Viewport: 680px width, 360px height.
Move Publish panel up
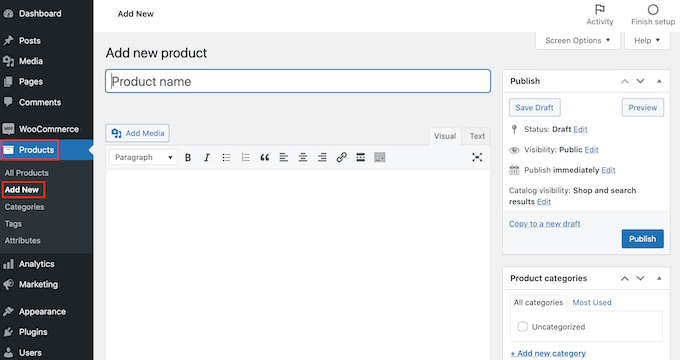click(624, 81)
